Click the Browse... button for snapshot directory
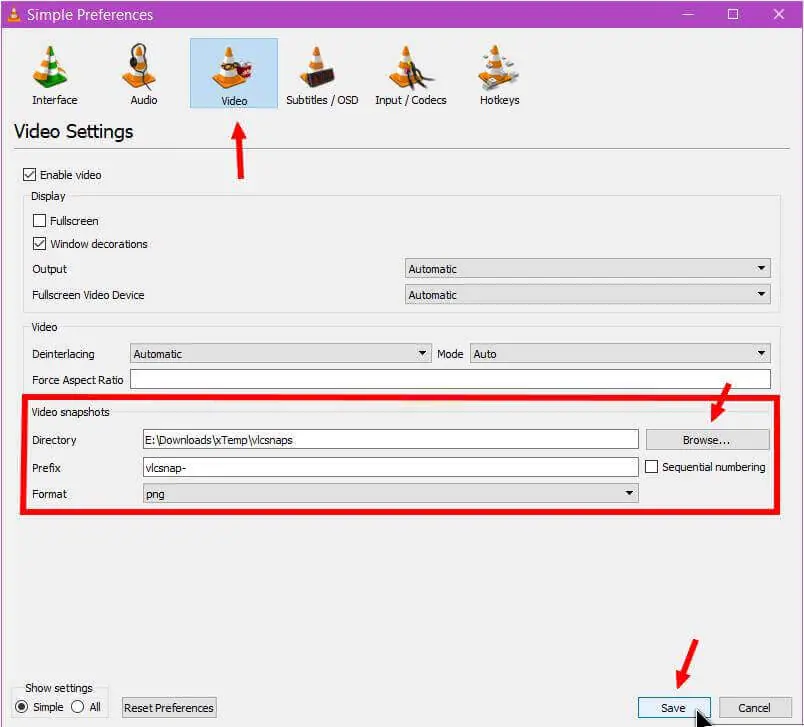Screen dimensions: 804x727 [708, 439]
